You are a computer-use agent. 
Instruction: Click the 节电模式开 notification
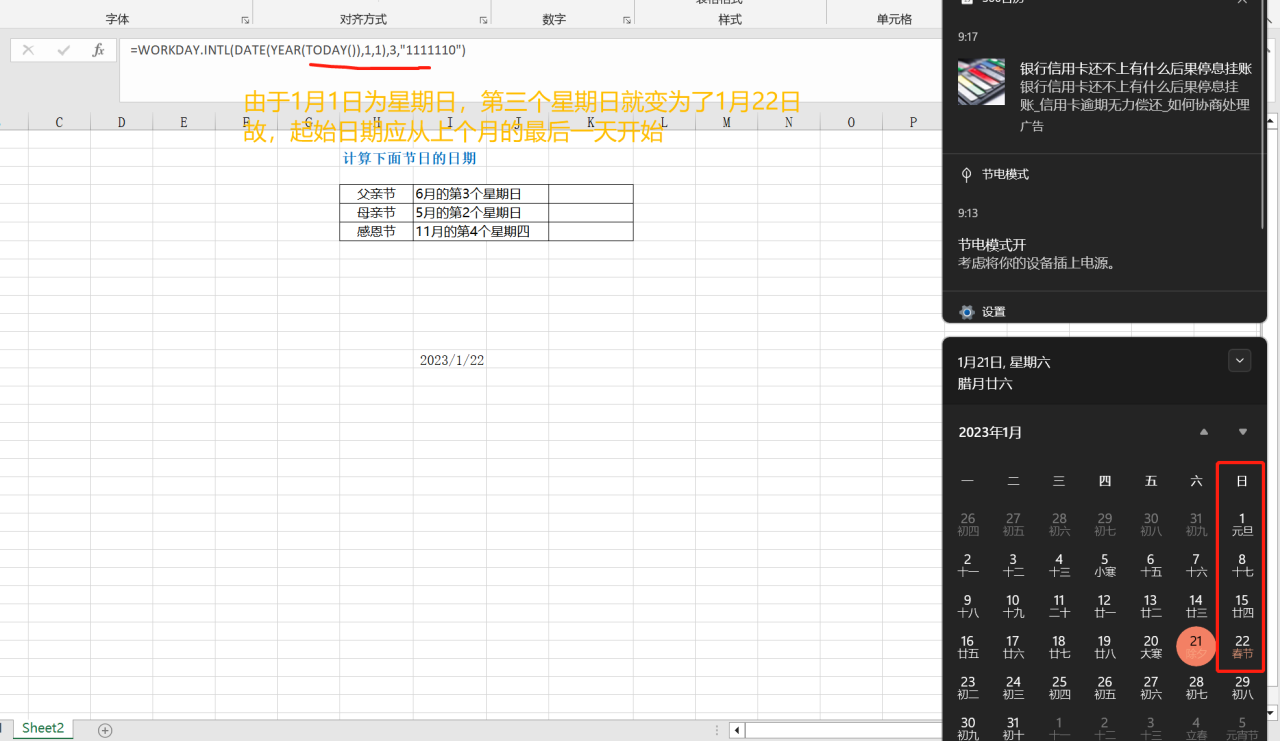(1036, 253)
